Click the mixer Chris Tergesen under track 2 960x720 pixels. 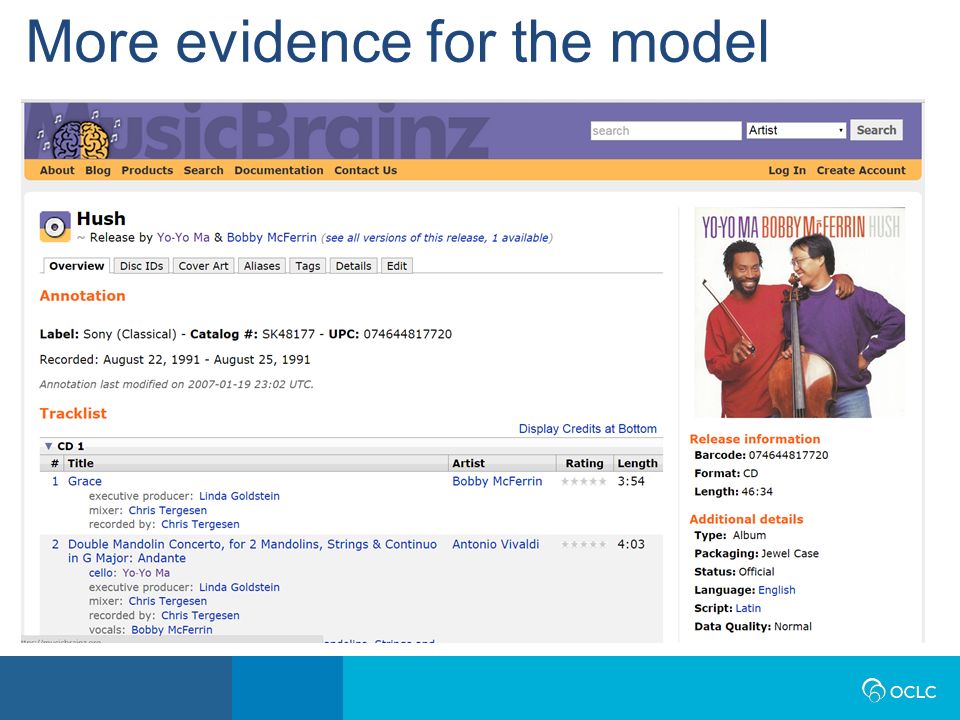click(x=168, y=601)
